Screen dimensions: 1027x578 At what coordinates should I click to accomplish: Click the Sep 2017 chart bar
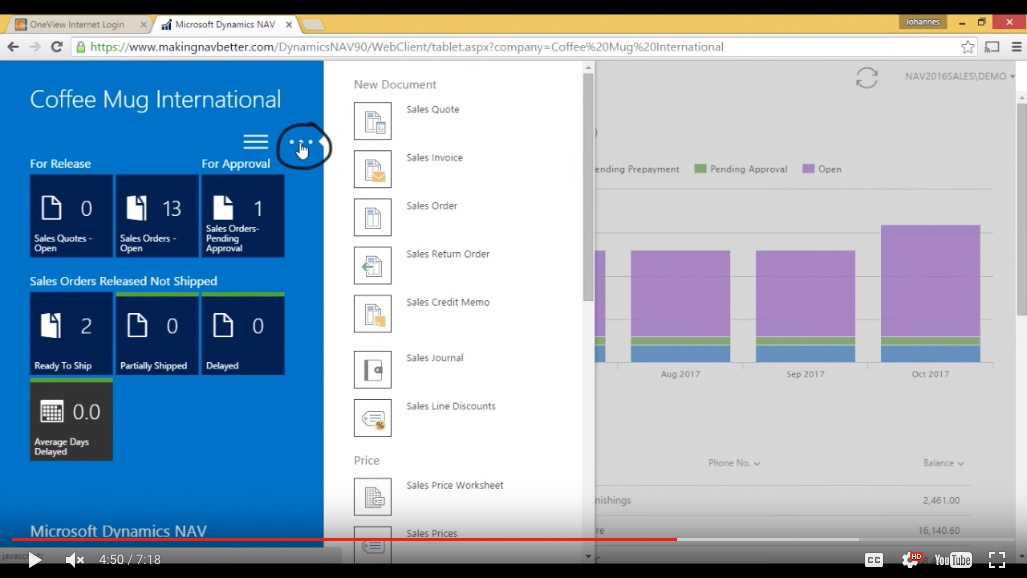click(x=805, y=306)
